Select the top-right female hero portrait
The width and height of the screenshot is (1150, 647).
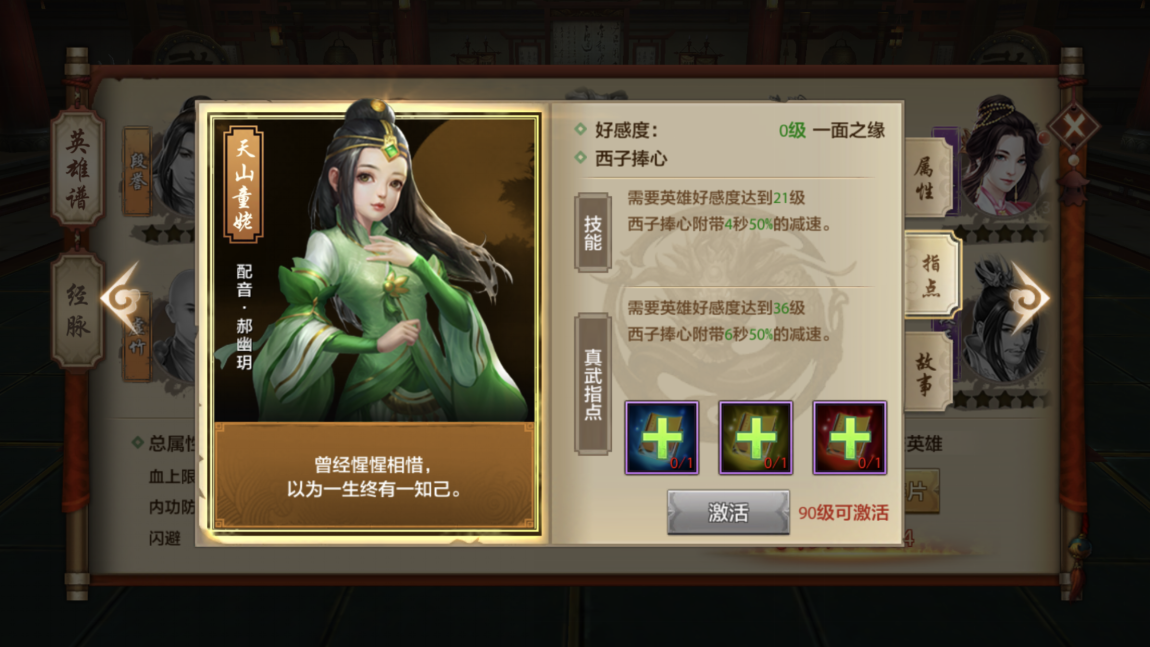click(1002, 158)
